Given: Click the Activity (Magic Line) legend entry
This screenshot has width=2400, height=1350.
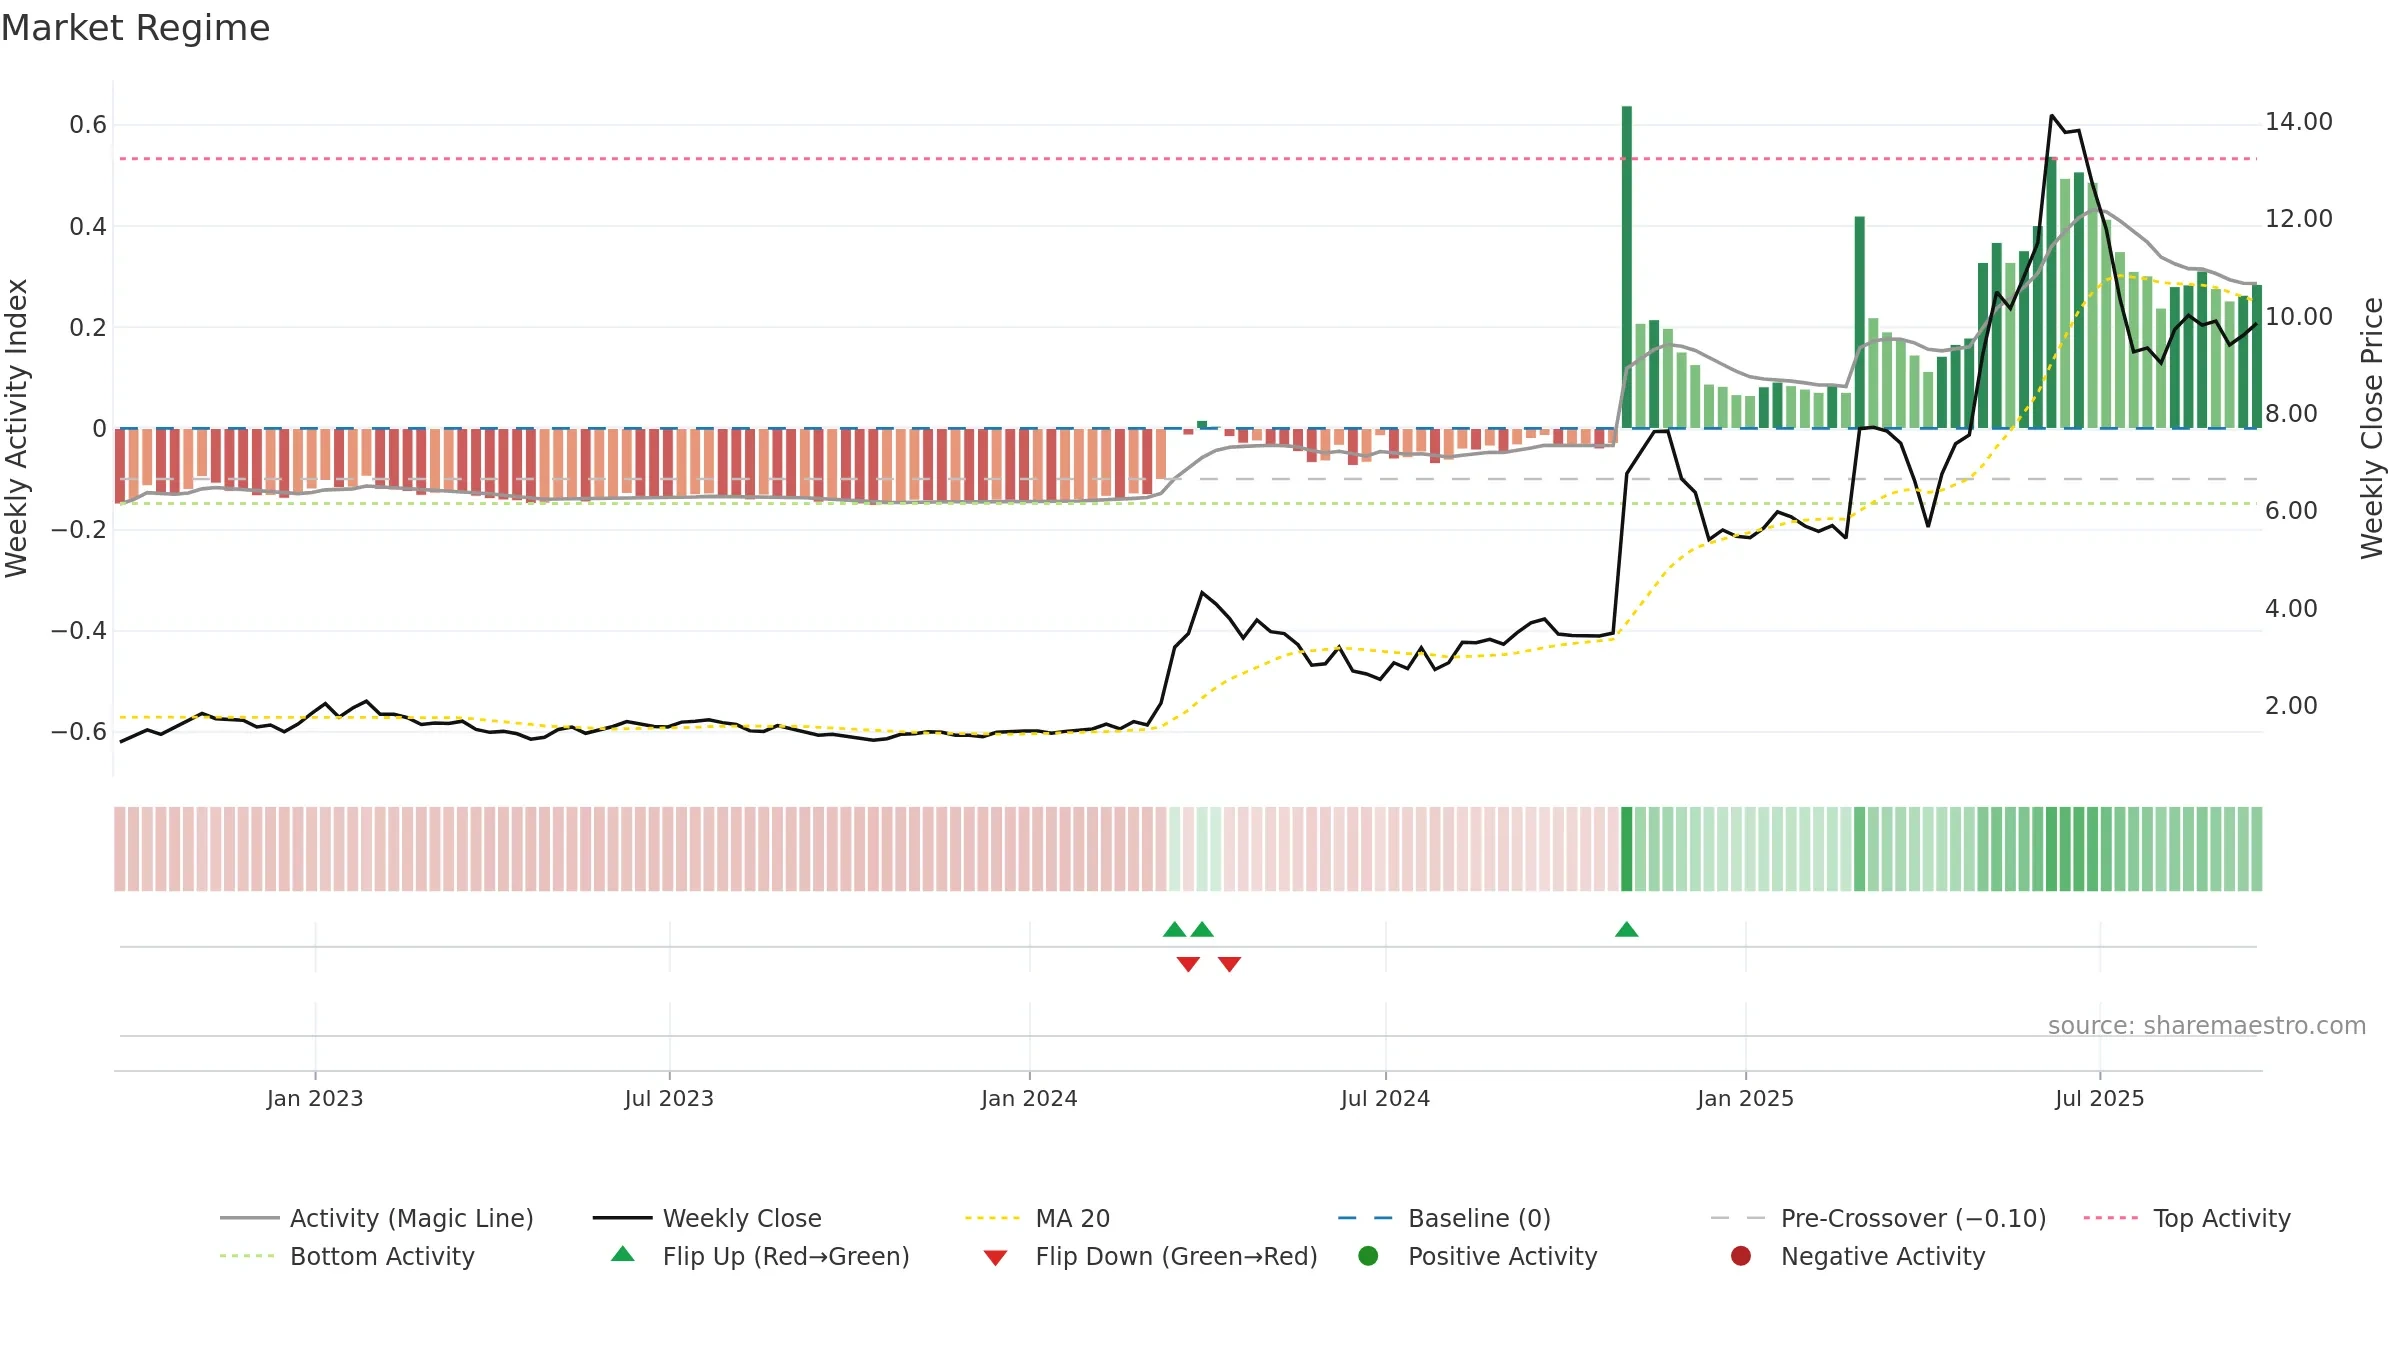Looking at the screenshot, I should click(377, 1218).
